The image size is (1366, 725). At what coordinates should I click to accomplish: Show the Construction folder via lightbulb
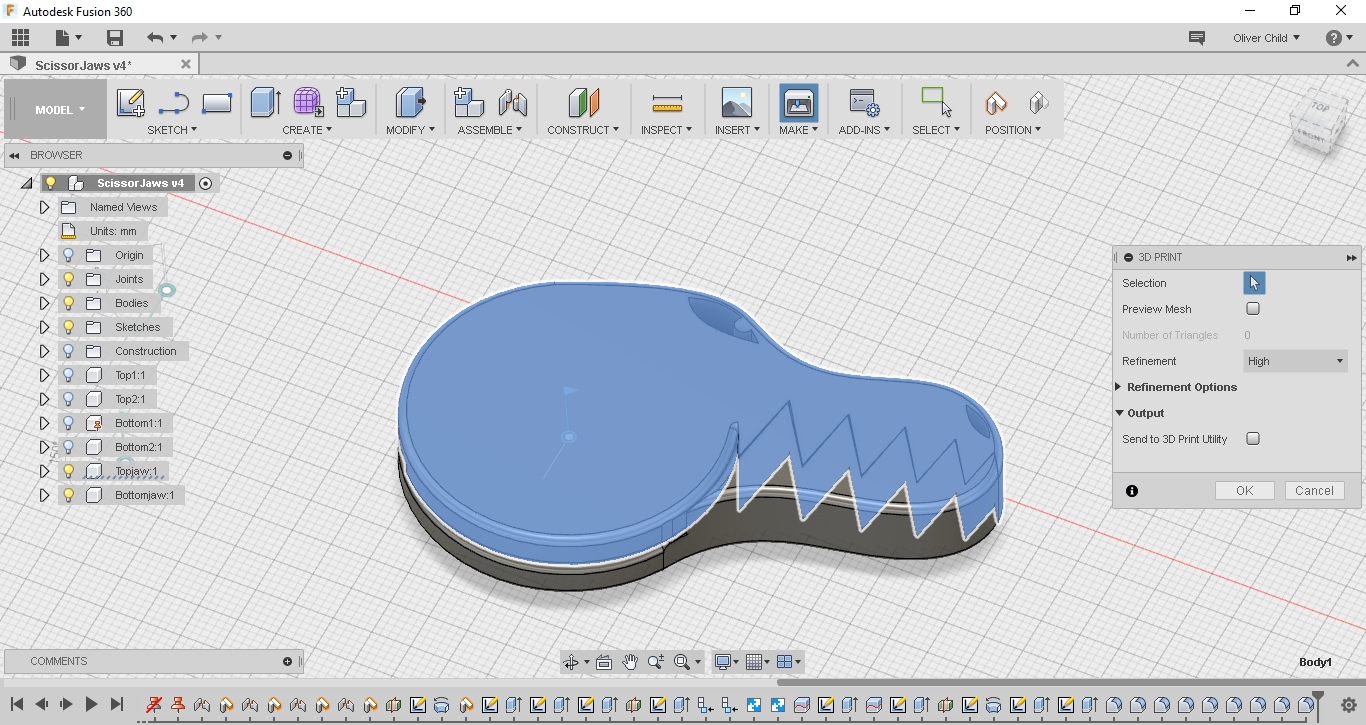[69, 351]
